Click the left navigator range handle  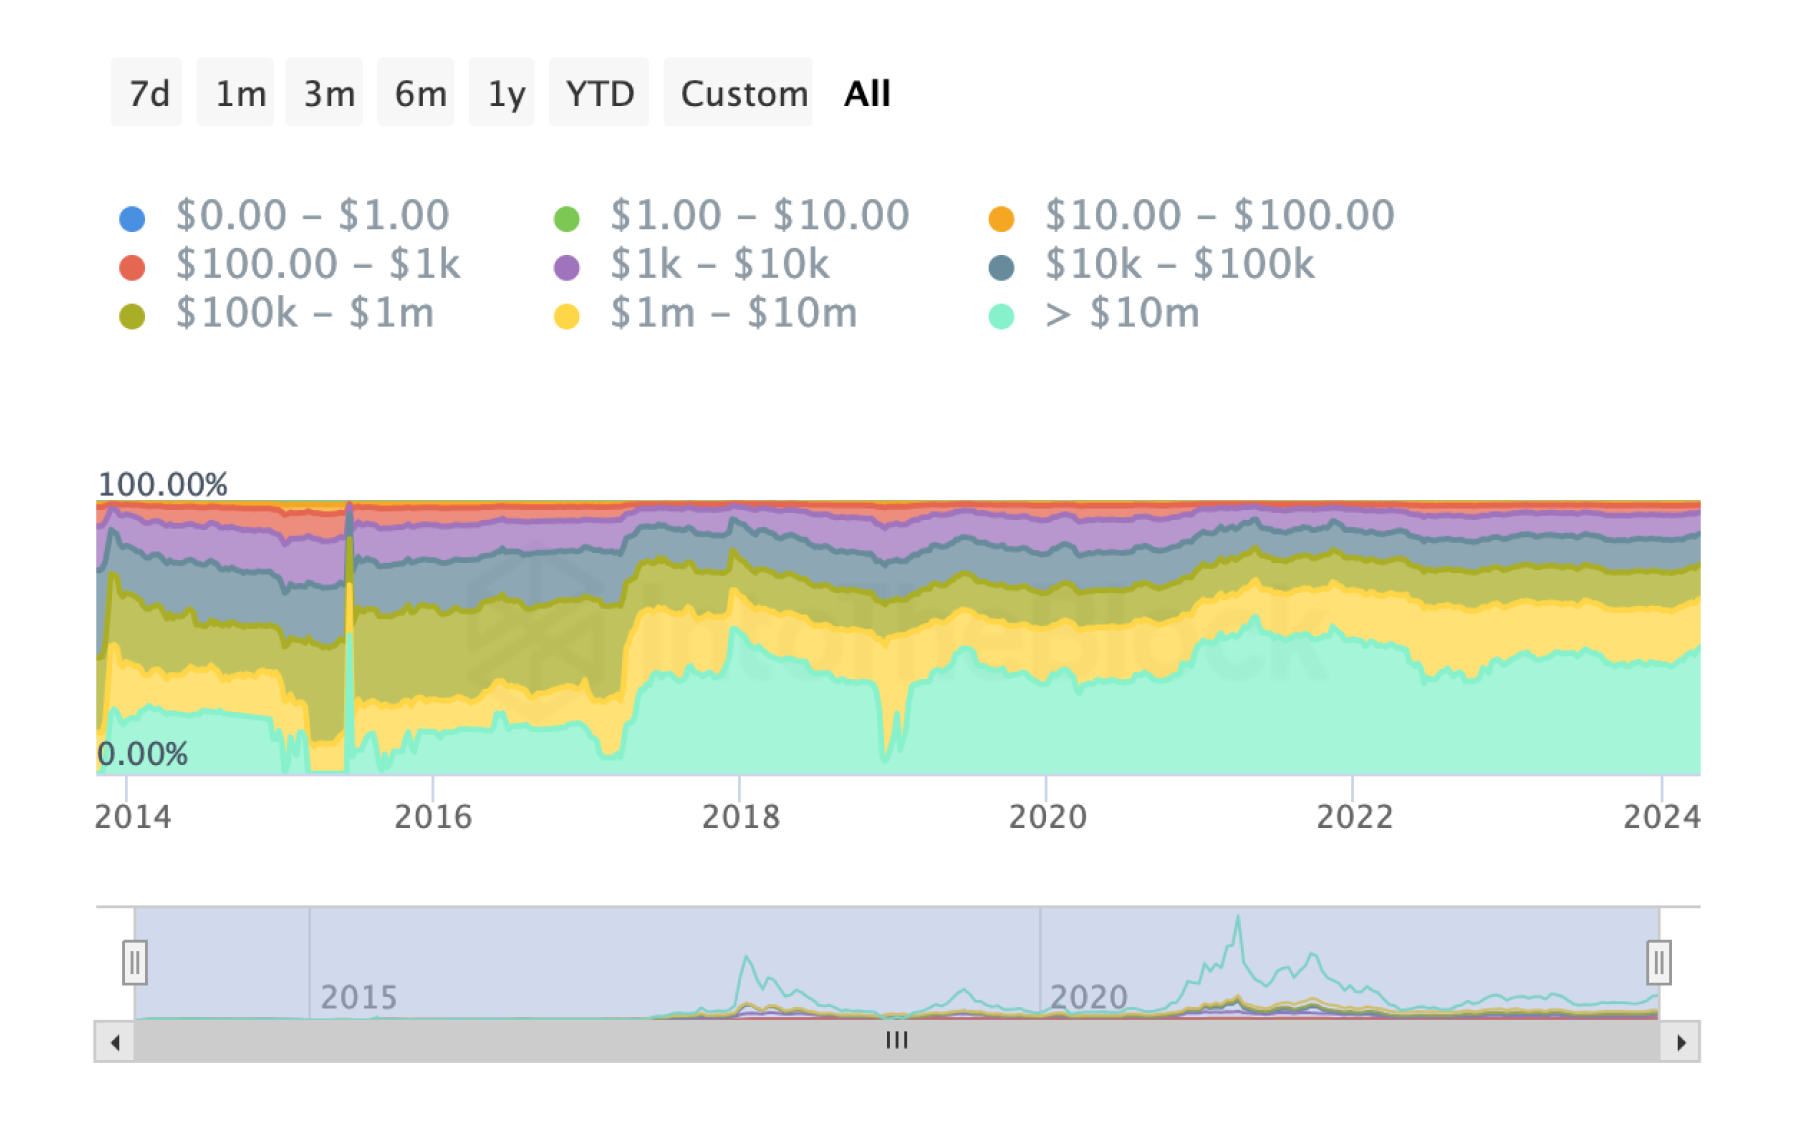click(135, 962)
